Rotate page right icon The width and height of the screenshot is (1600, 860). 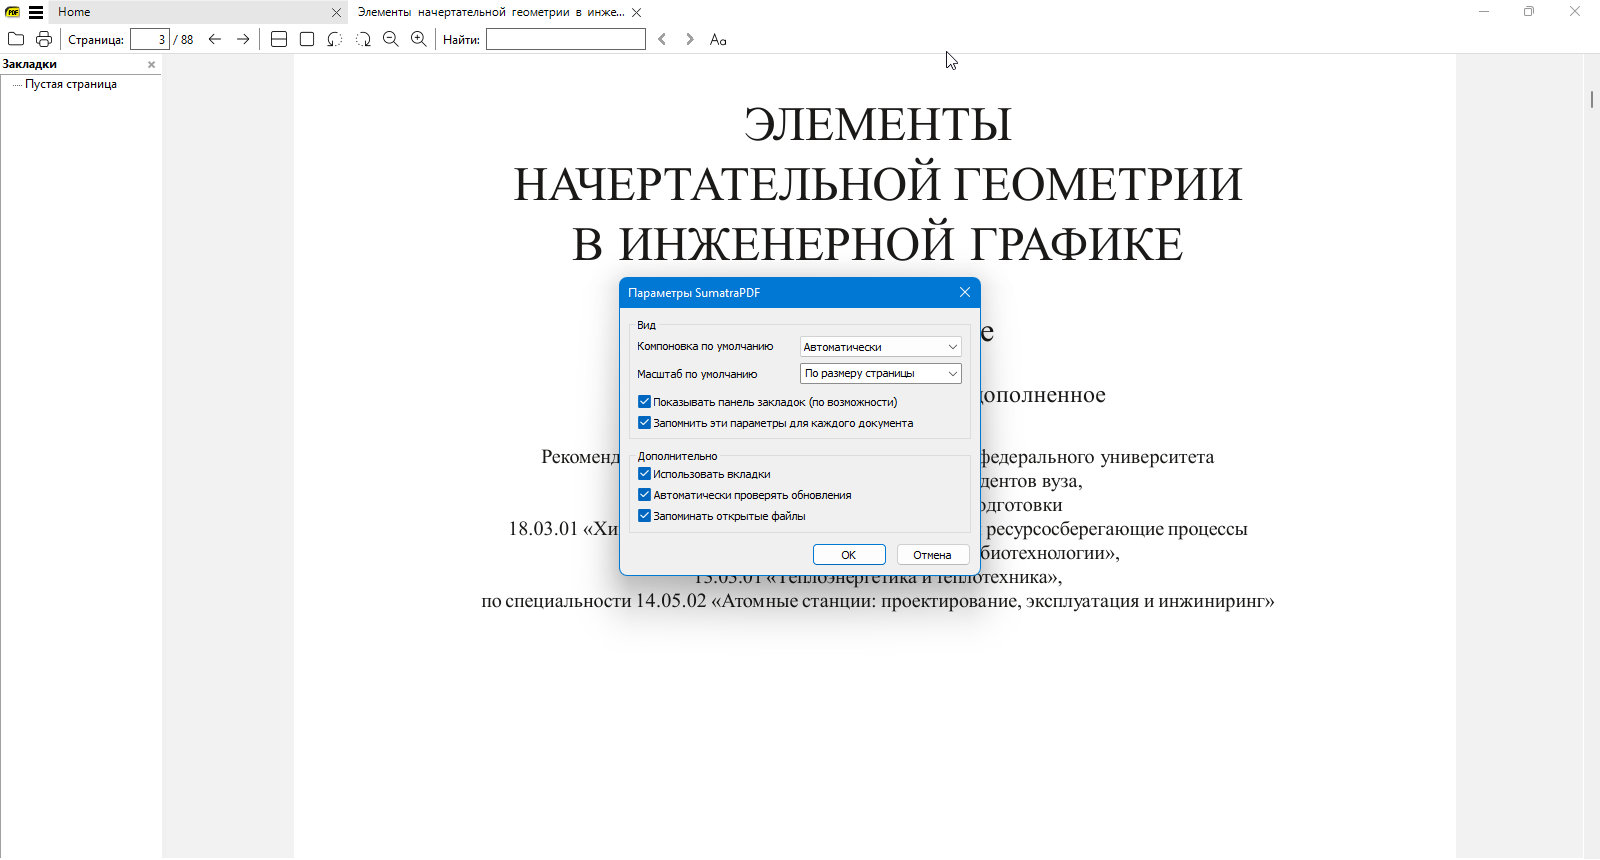coord(363,39)
